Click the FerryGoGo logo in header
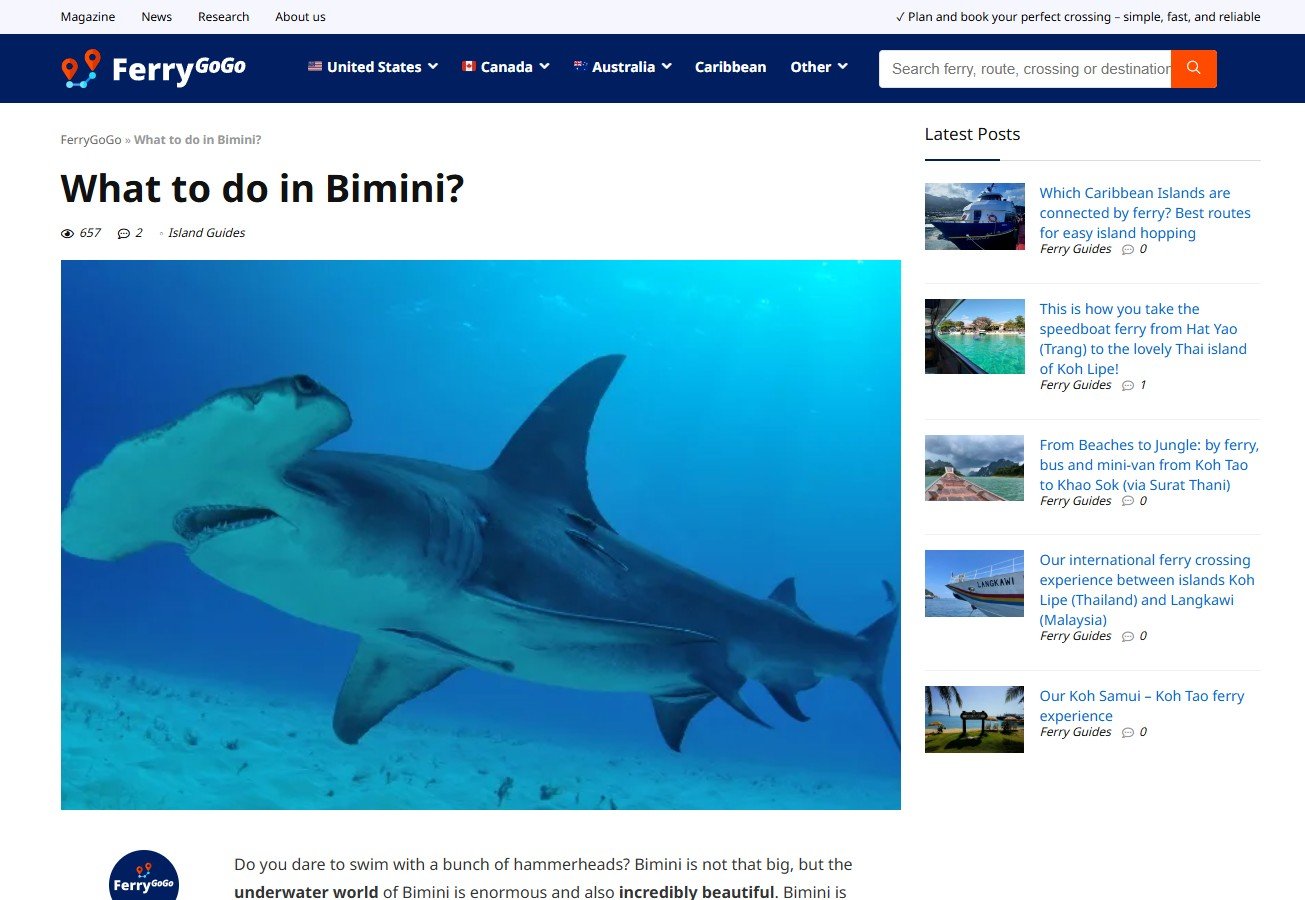The width and height of the screenshot is (1305, 900). click(x=153, y=68)
